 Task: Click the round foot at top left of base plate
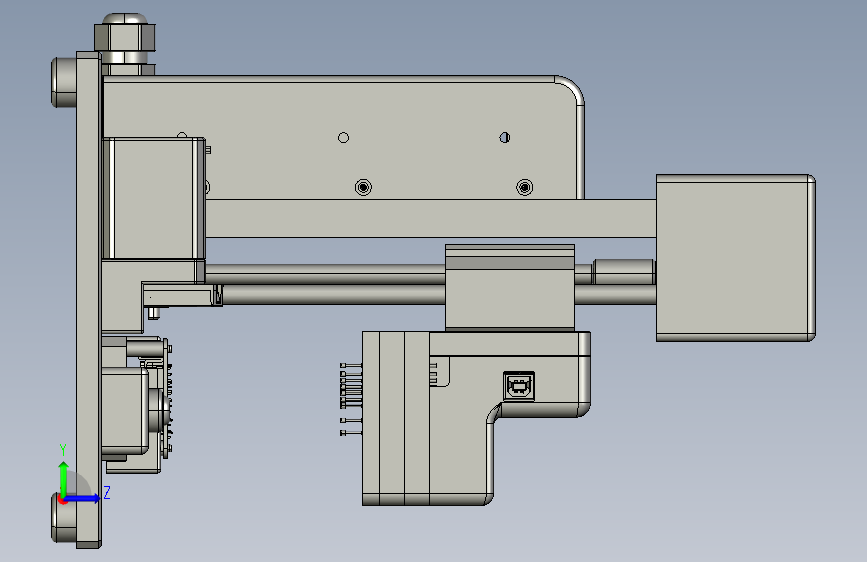(64, 82)
